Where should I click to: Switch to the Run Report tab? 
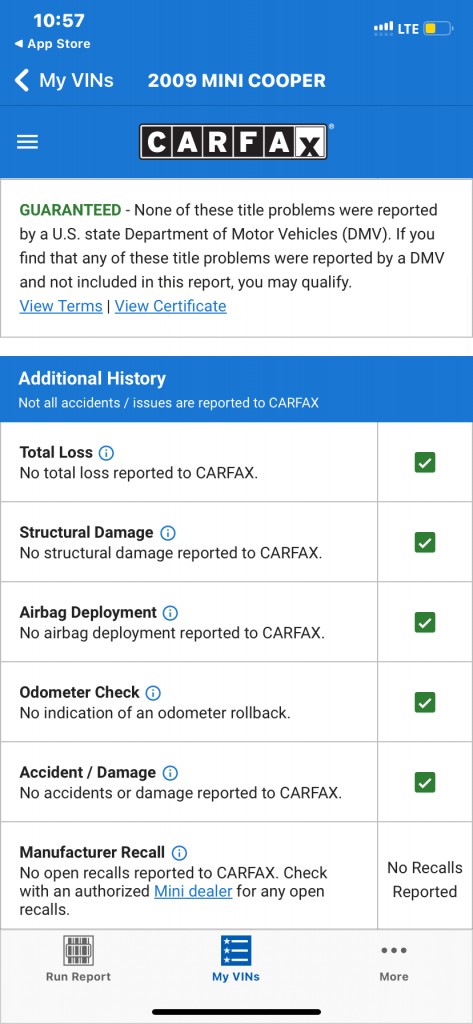point(78,959)
